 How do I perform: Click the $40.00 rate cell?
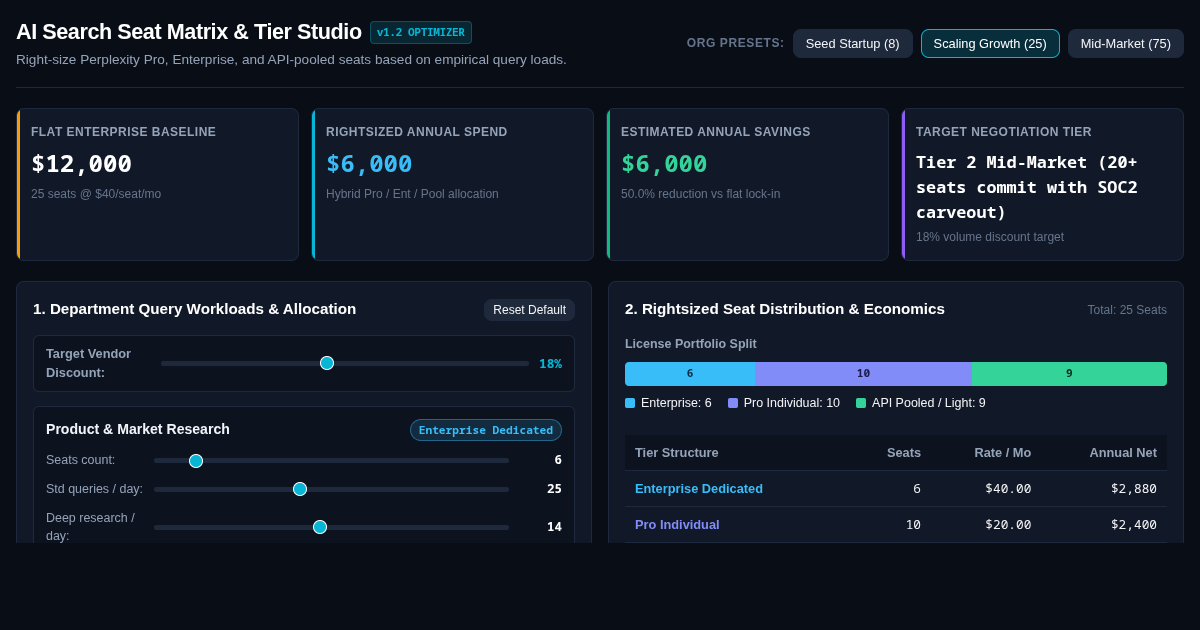coord(1008,488)
